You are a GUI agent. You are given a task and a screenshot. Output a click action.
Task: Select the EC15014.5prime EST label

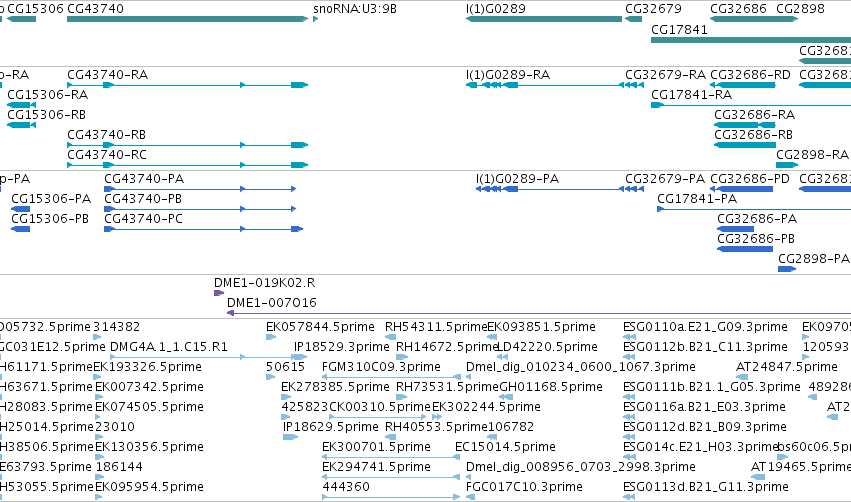tap(505, 447)
